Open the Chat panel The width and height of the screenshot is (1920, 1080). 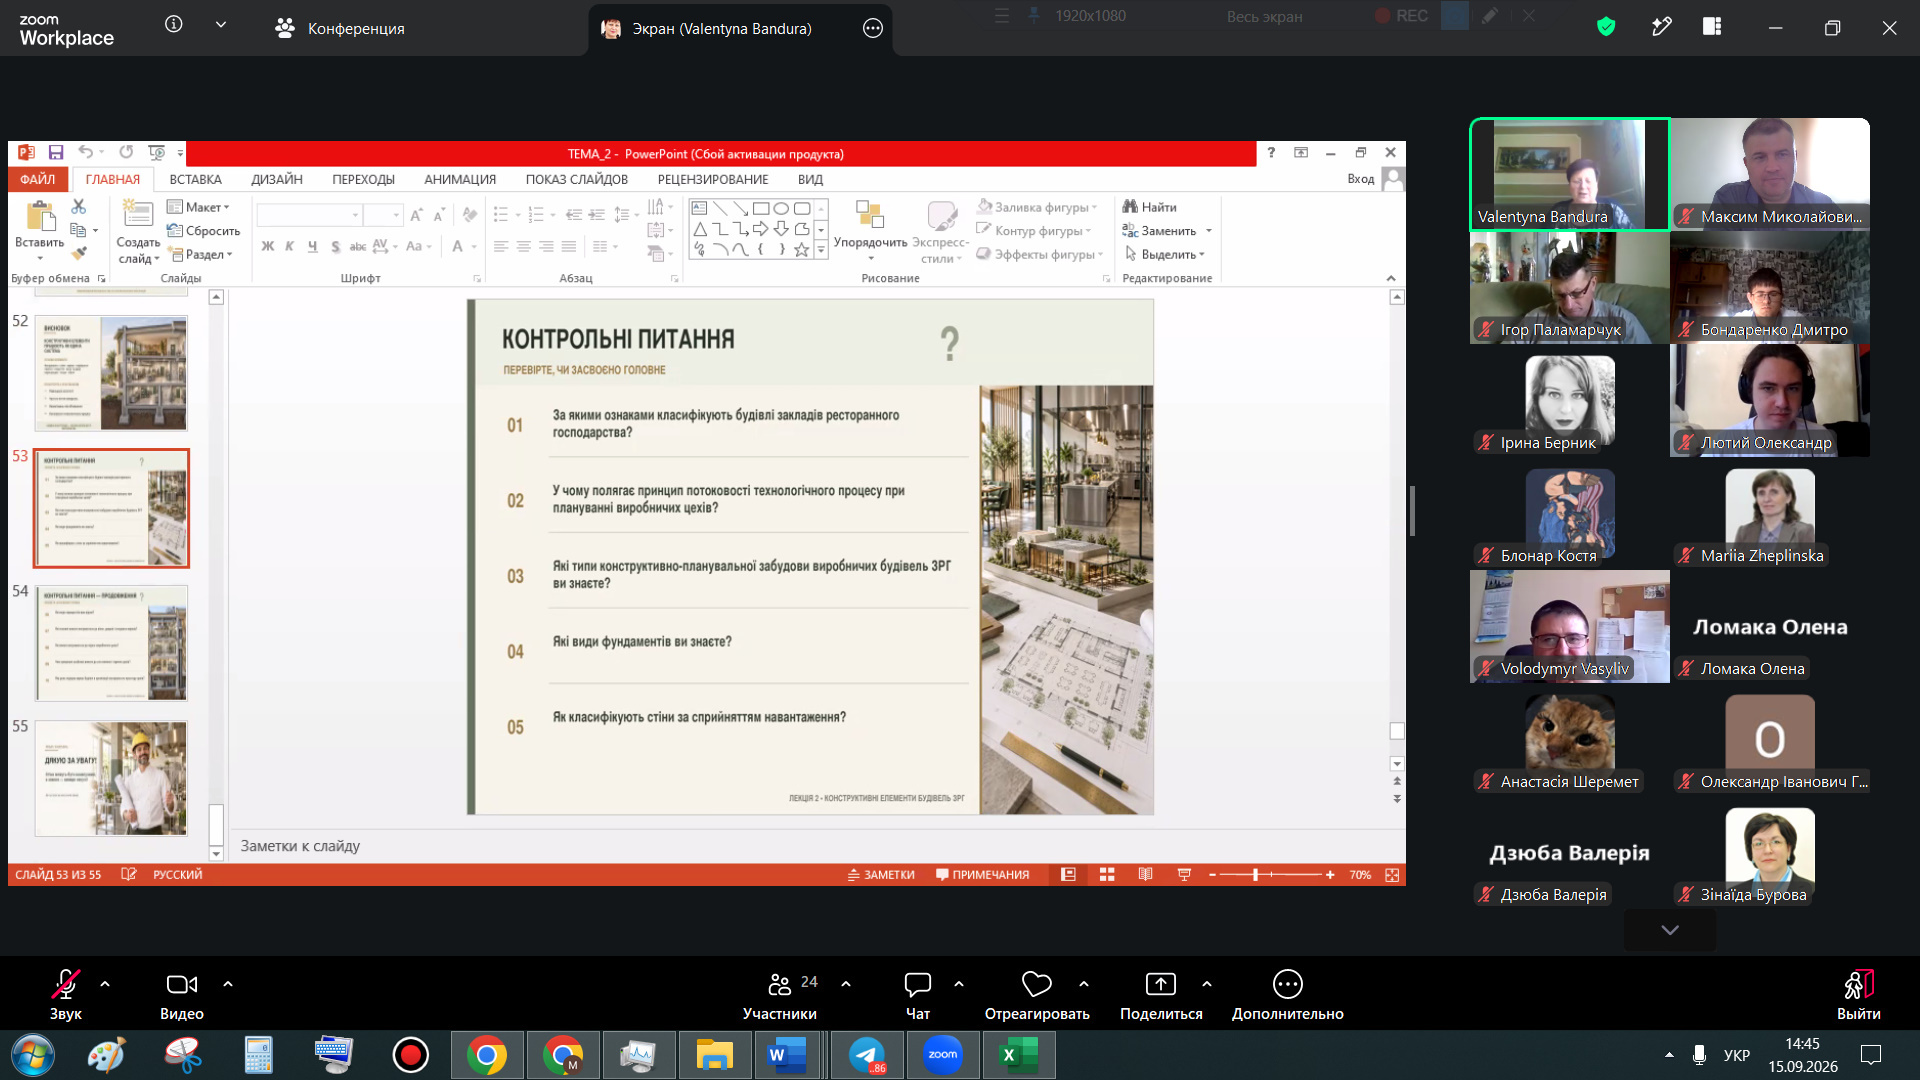click(917, 996)
